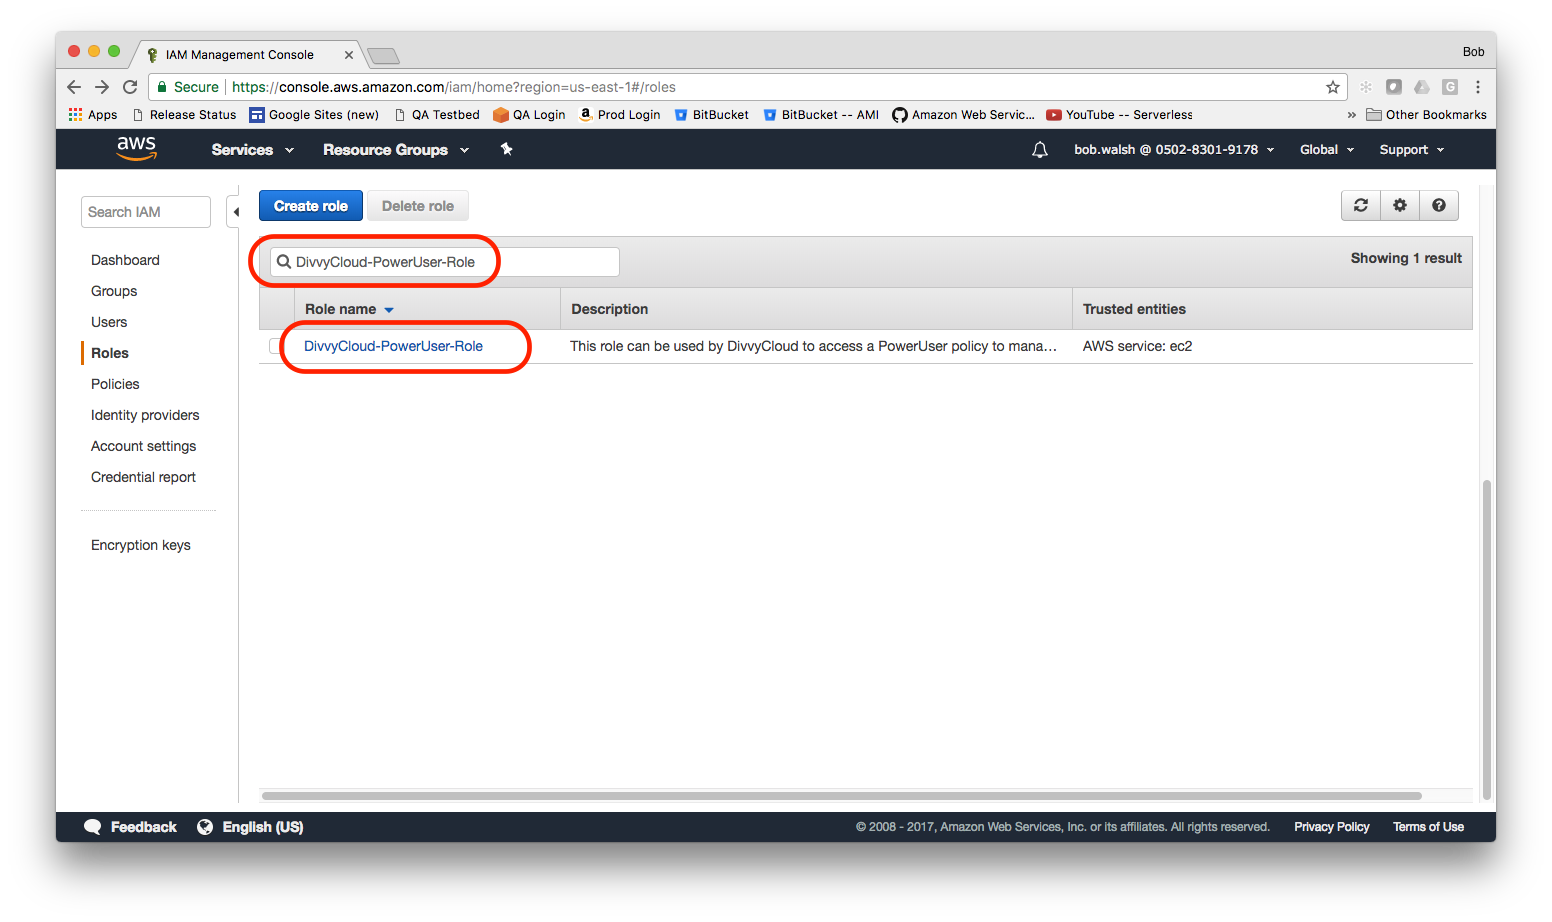
Task: Refresh the roles list with refresh icon
Action: tap(1361, 205)
